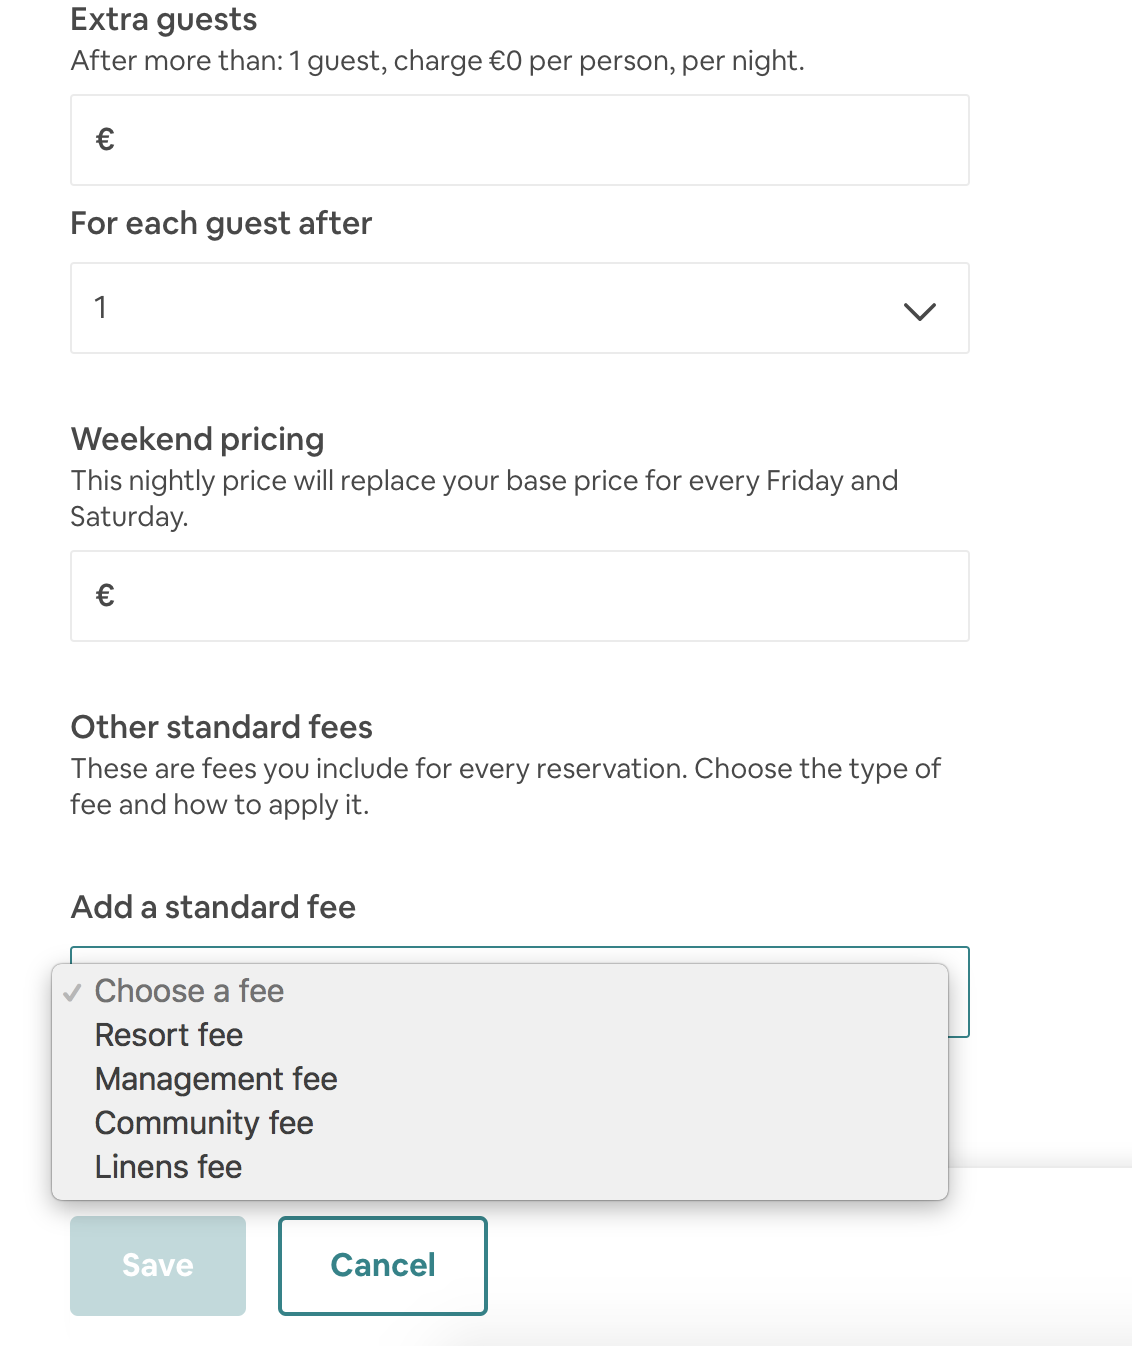Expand the 'For each guest after' dropdown
This screenshot has height=1346, width=1132.
(519, 309)
